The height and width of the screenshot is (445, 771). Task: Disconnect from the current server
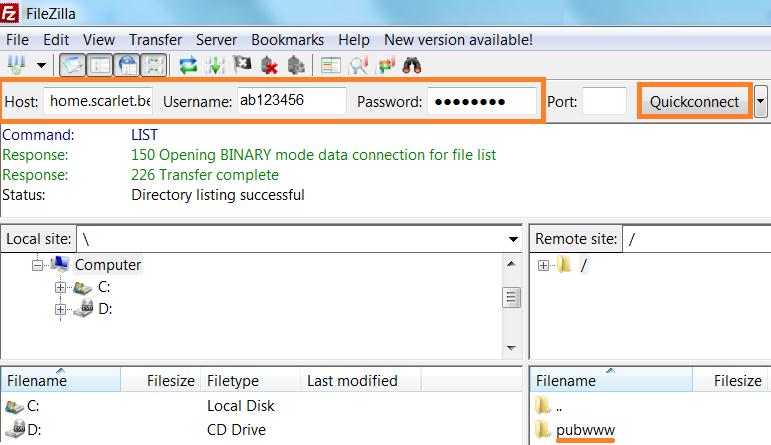pos(269,65)
